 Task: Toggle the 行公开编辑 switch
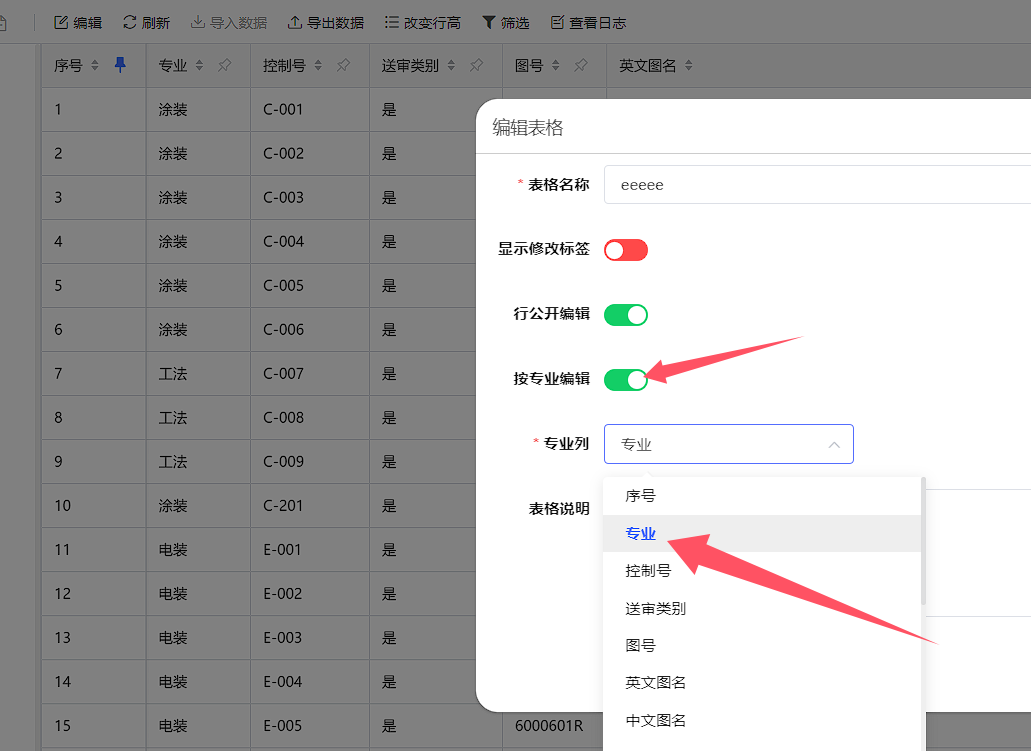[626, 314]
